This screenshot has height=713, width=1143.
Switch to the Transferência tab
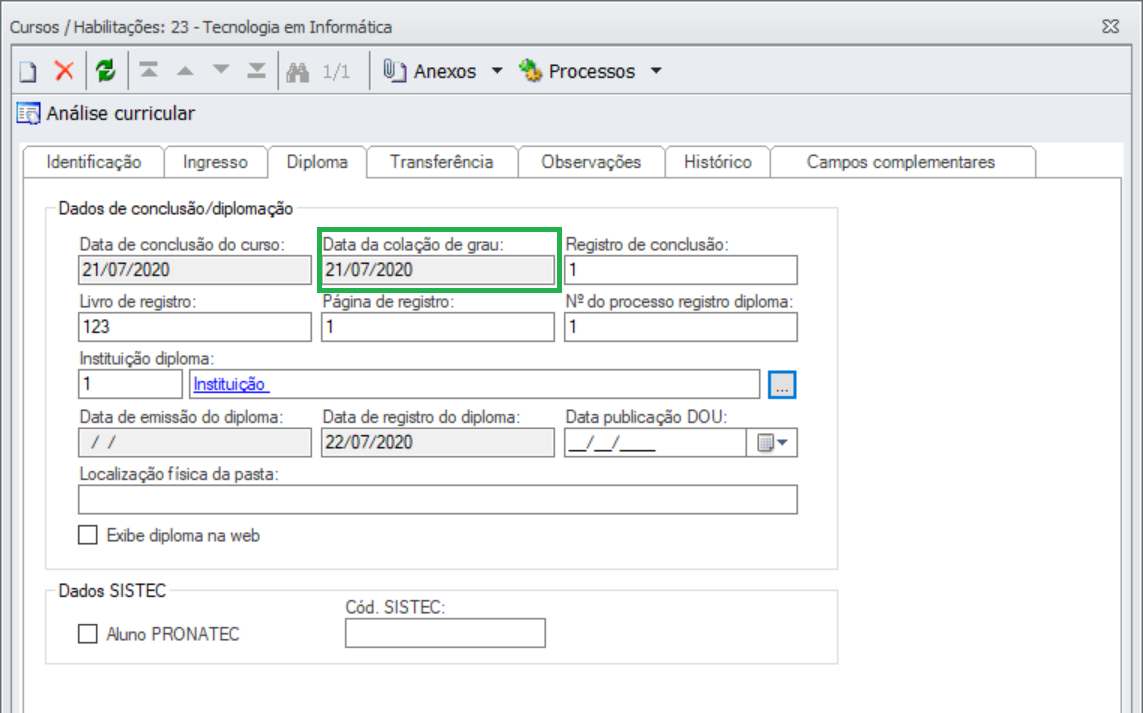tap(442, 162)
